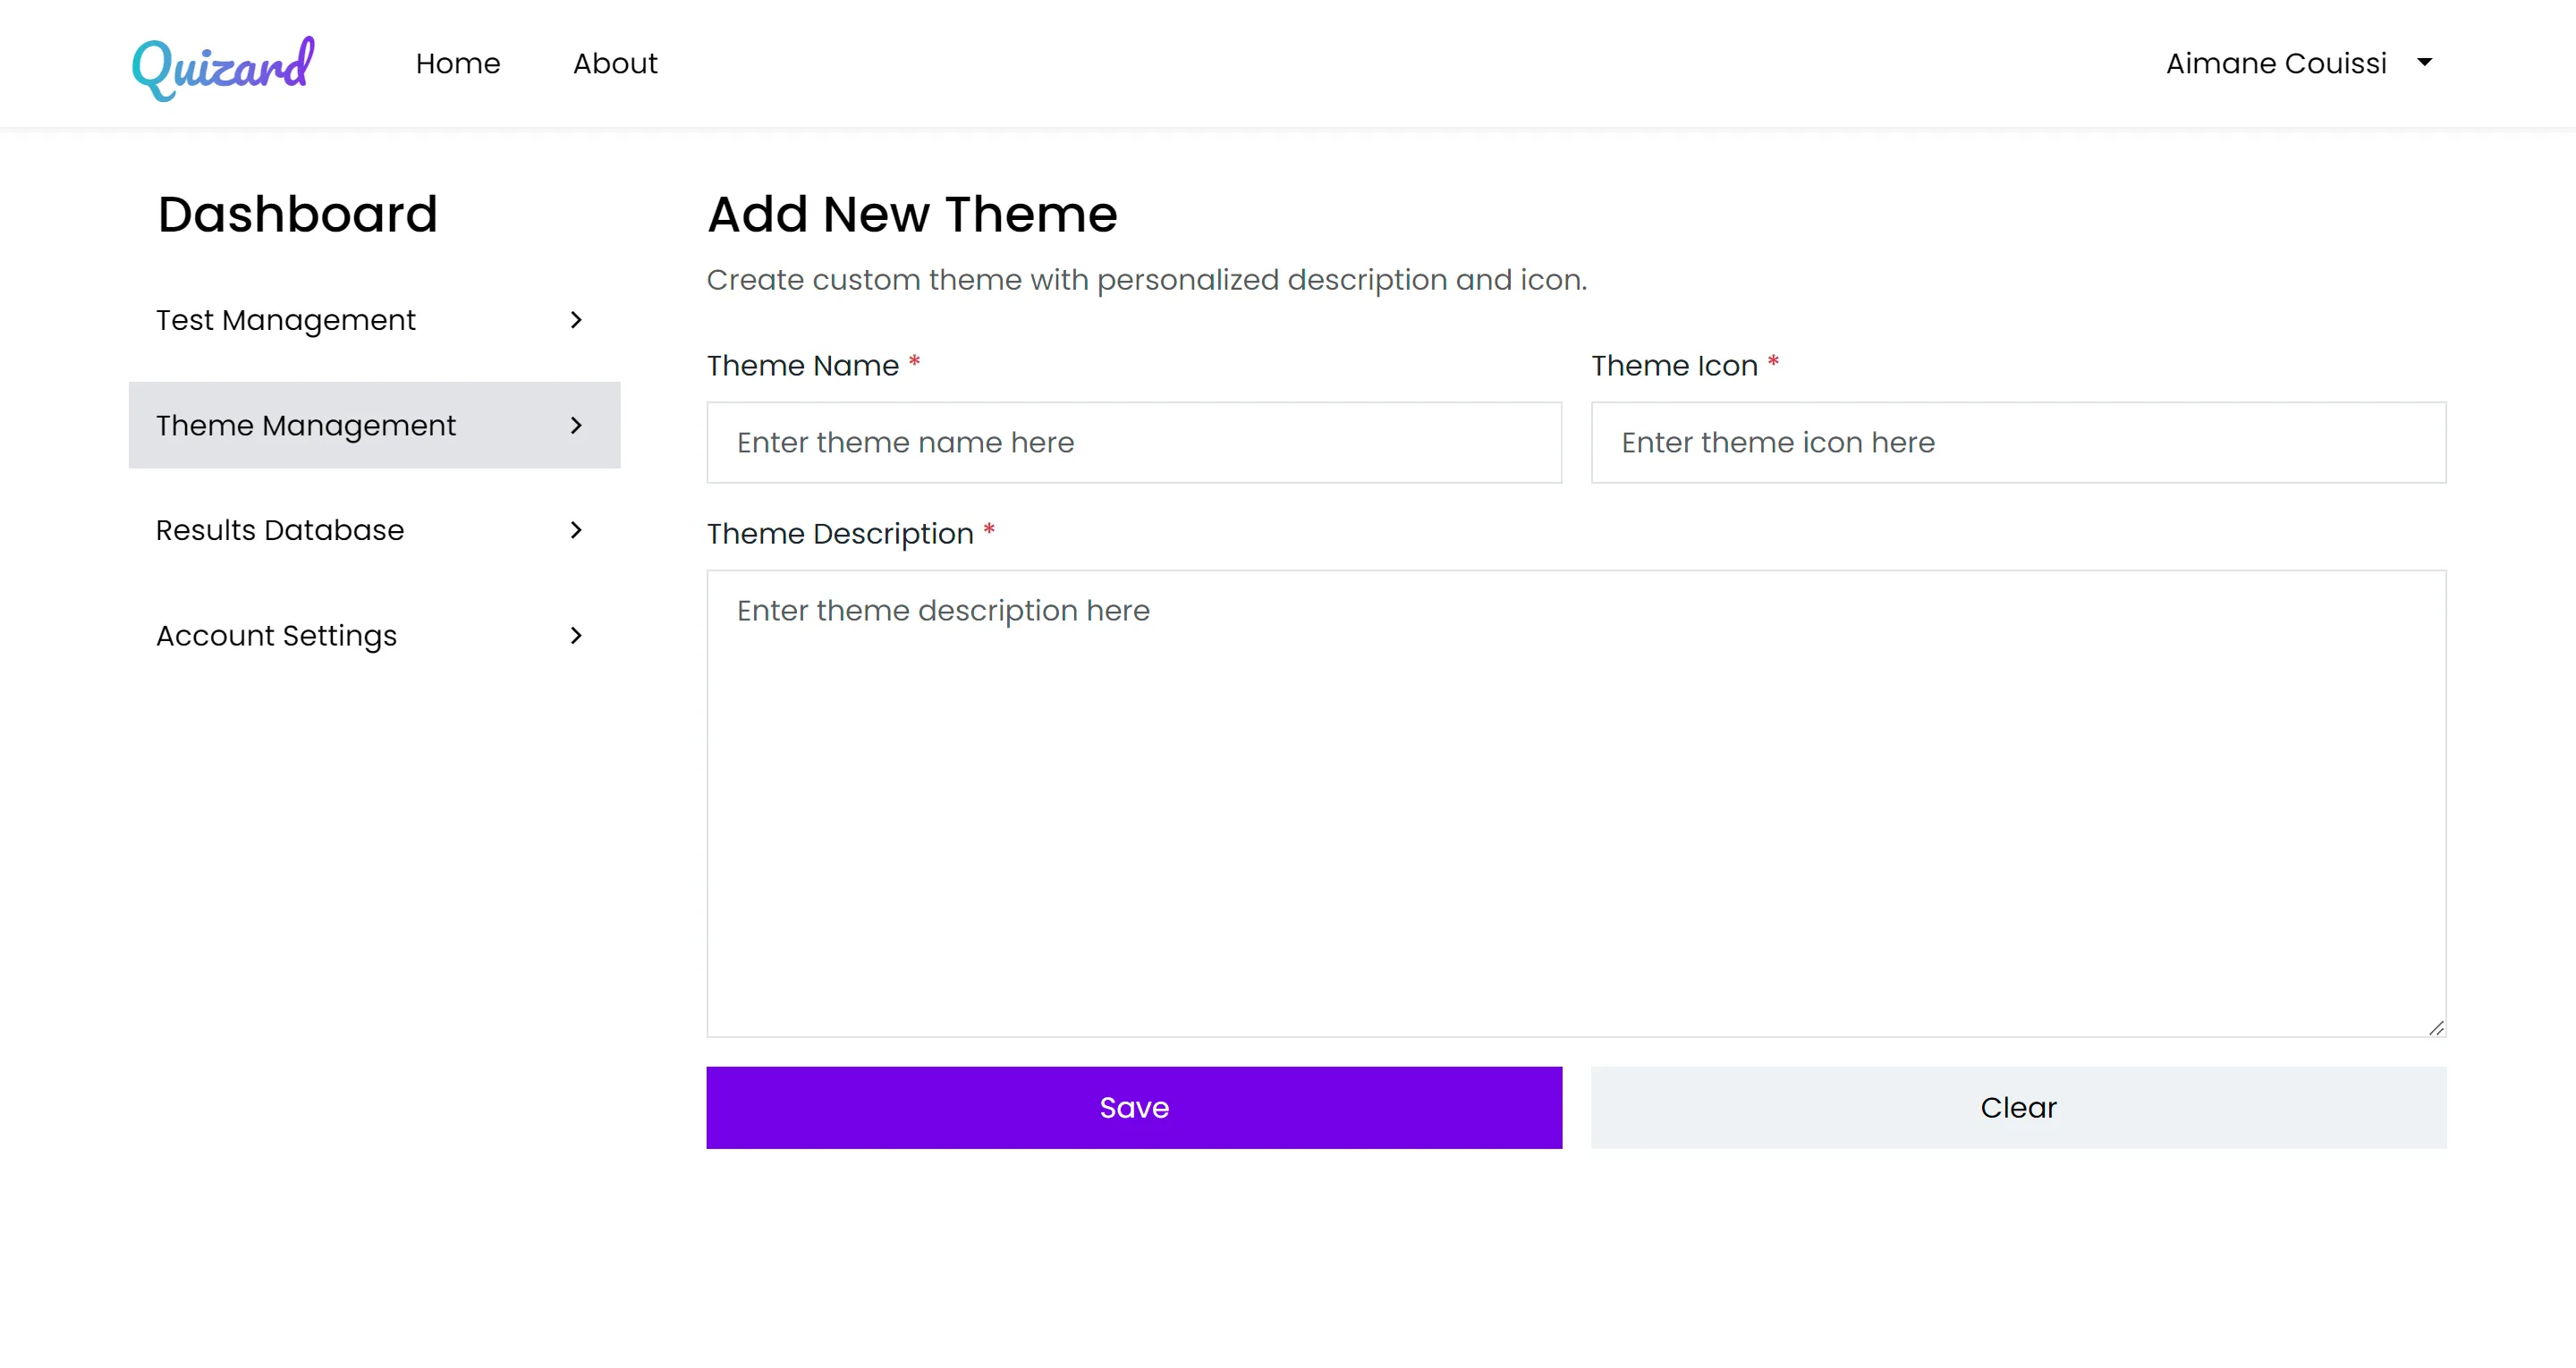This screenshot has height=1368, width=2576.
Task: Click the dropdown caret beside Aimane Couissi
Action: tap(2424, 63)
